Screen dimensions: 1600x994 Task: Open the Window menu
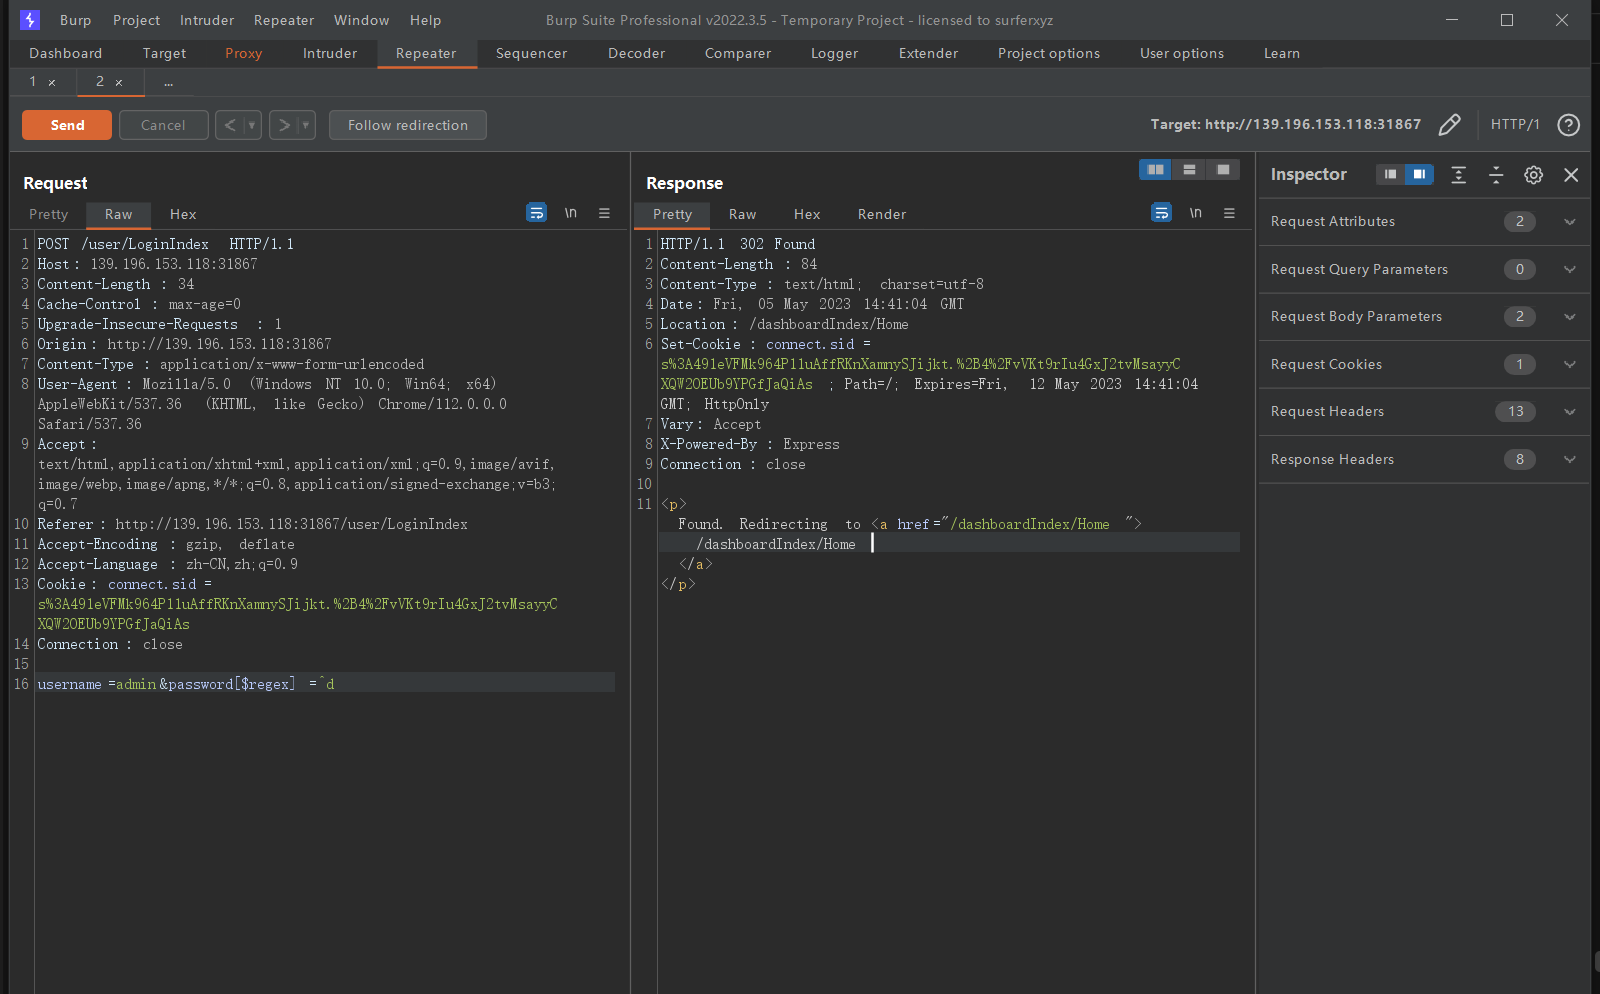[361, 20]
